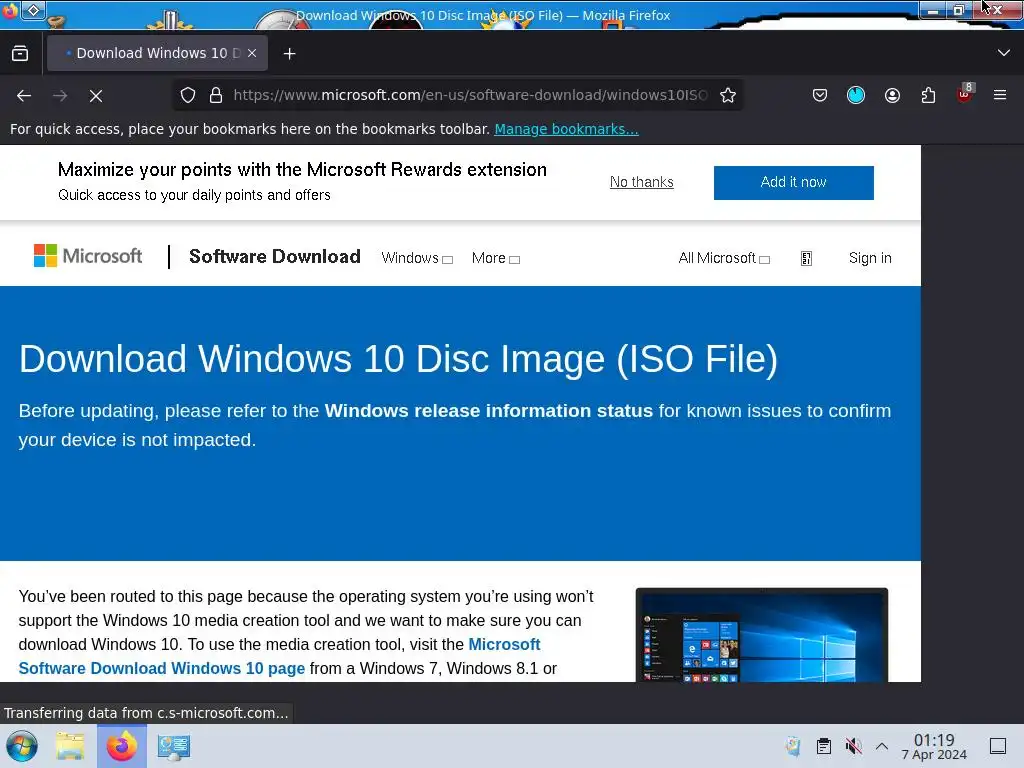This screenshot has height=768, width=1024.
Task: Click the taskbar clock showing 01:19
Action: [x=934, y=746]
